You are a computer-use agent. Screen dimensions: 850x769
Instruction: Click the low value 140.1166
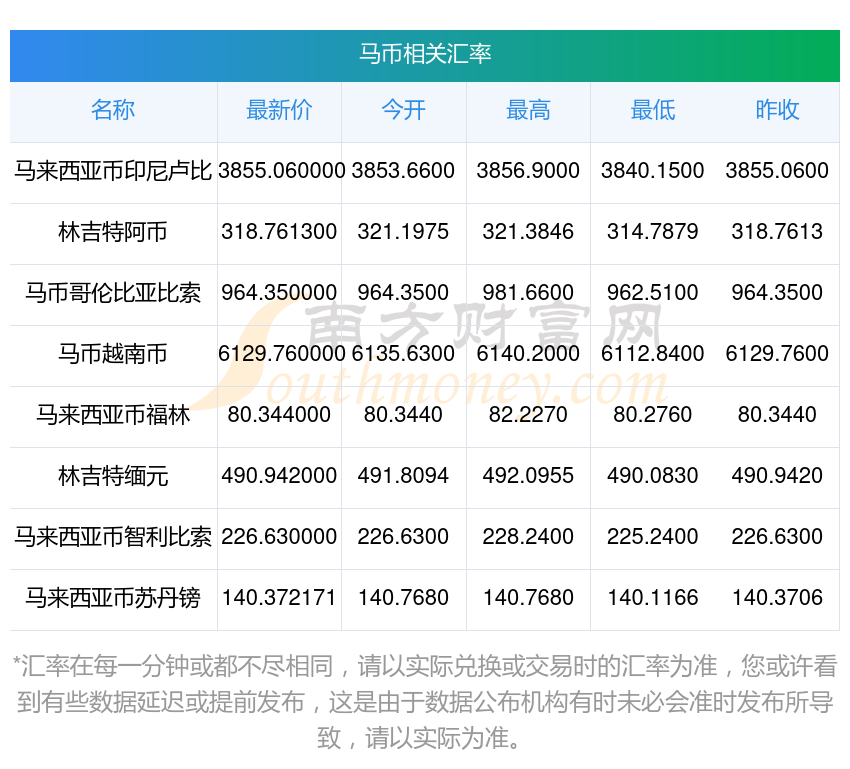653,598
